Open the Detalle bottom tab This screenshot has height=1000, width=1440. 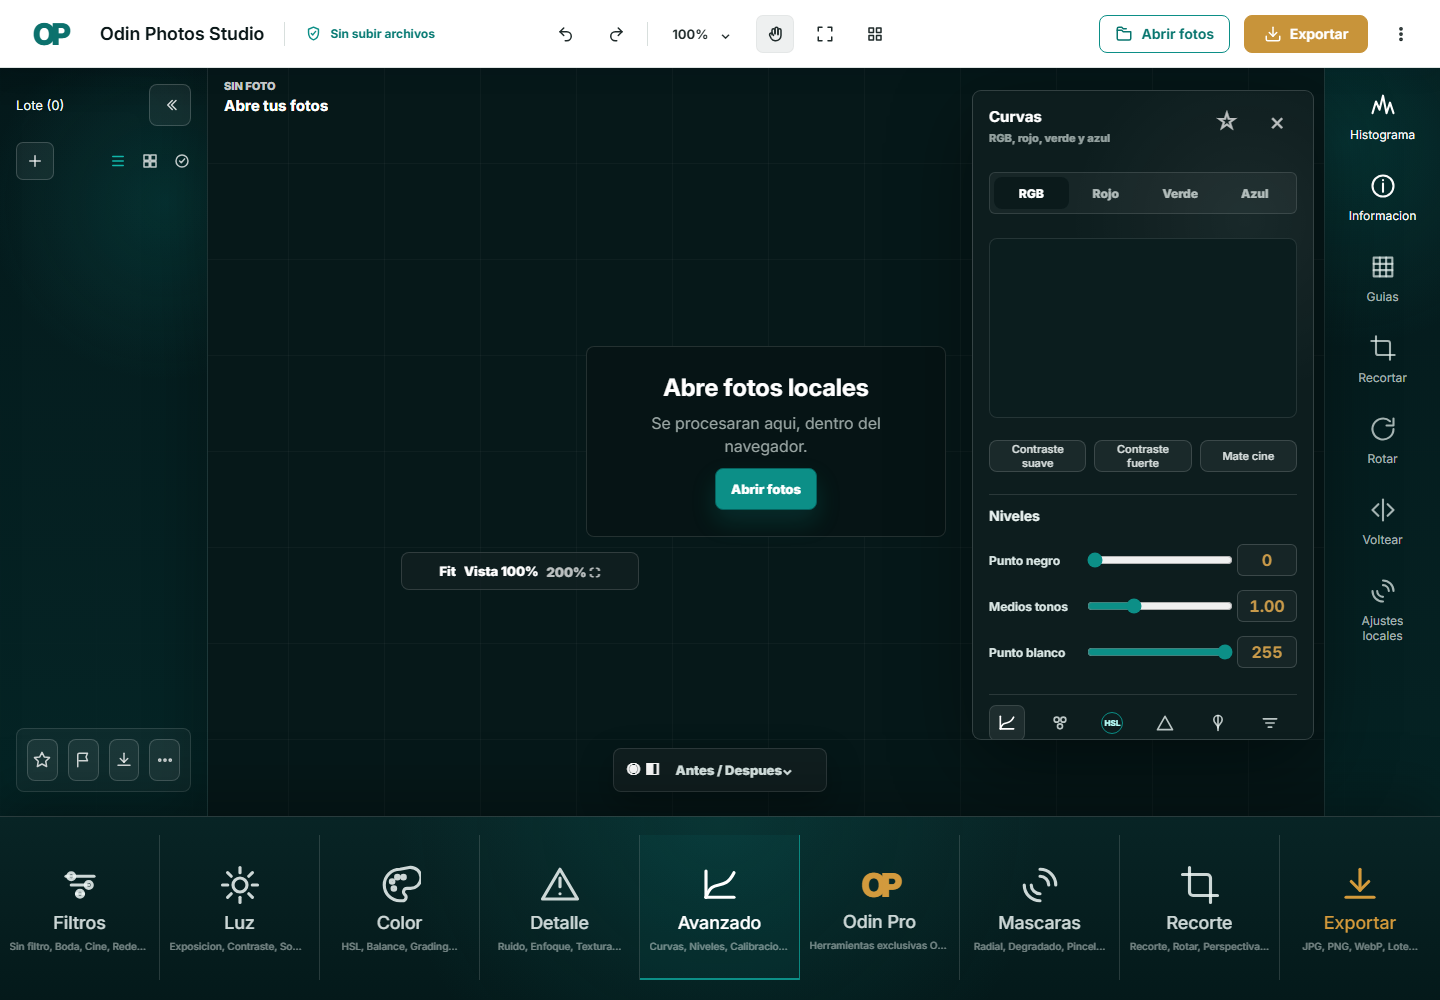(559, 907)
